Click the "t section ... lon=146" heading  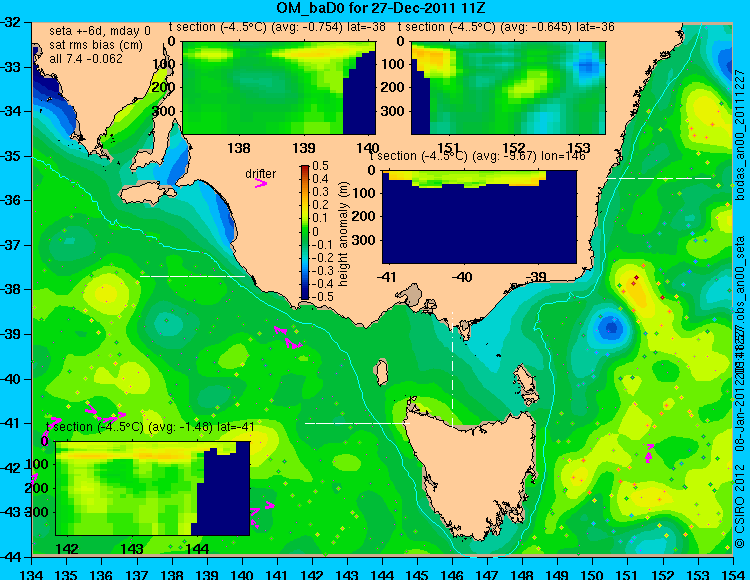click(477, 156)
